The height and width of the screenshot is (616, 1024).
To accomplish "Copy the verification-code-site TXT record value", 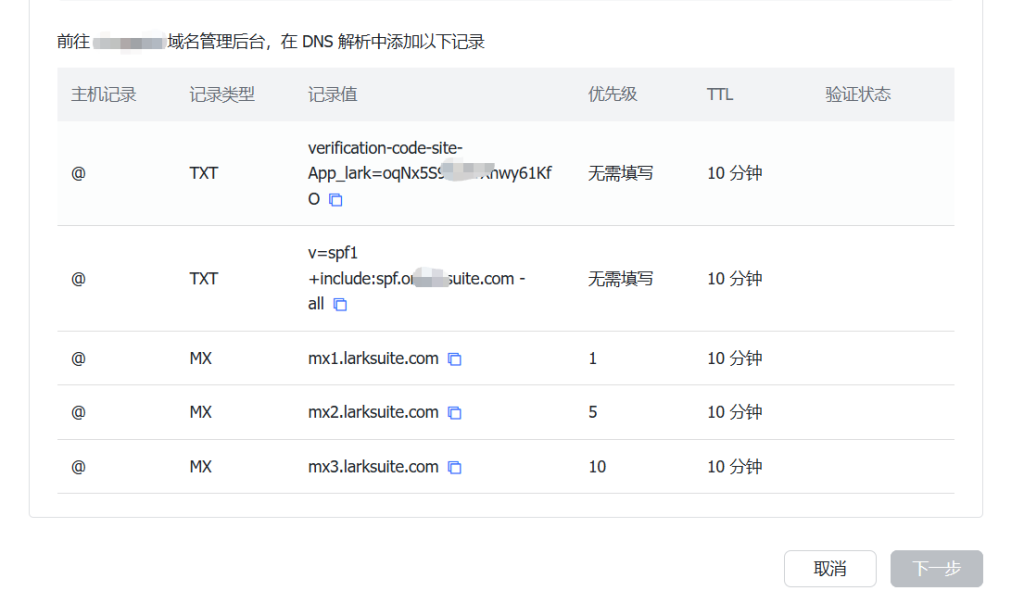I will [x=336, y=200].
